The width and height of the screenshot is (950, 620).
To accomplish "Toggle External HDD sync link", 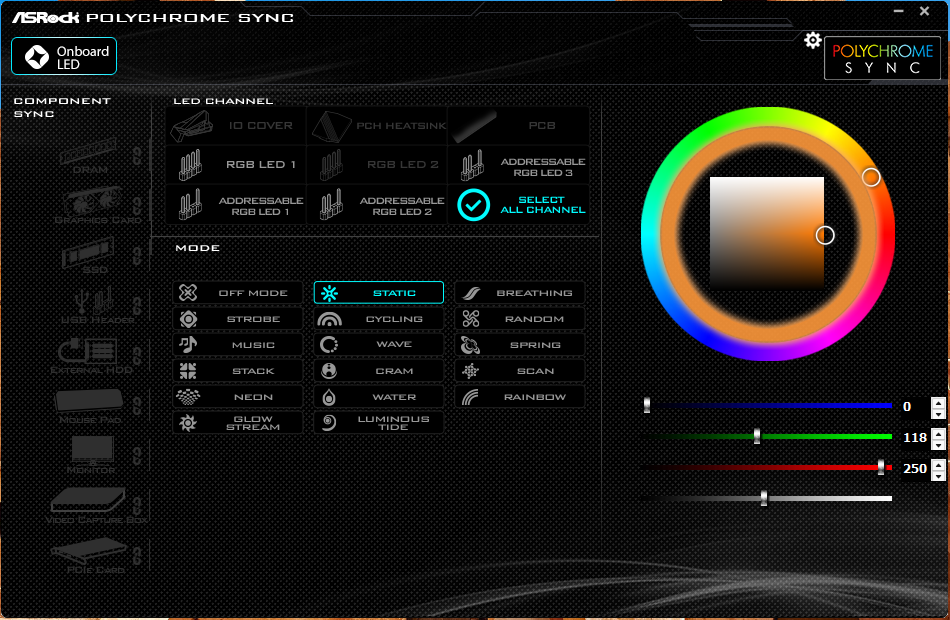I will [x=138, y=356].
